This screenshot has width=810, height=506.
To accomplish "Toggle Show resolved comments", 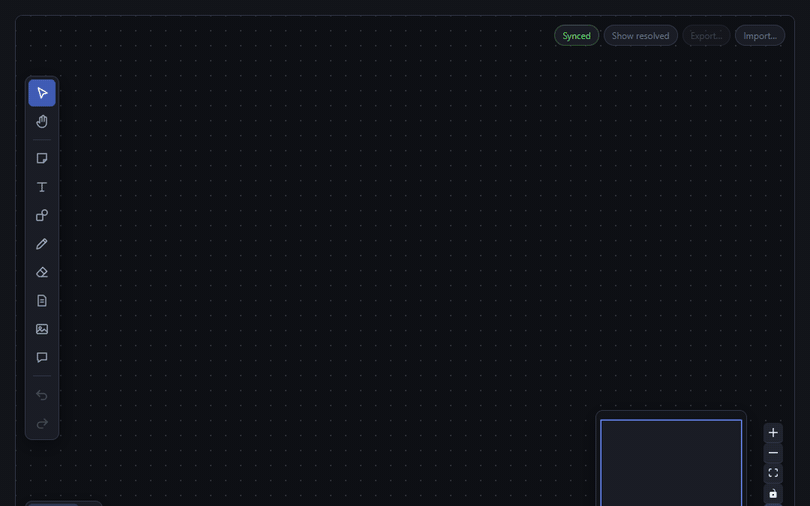I will [641, 36].
